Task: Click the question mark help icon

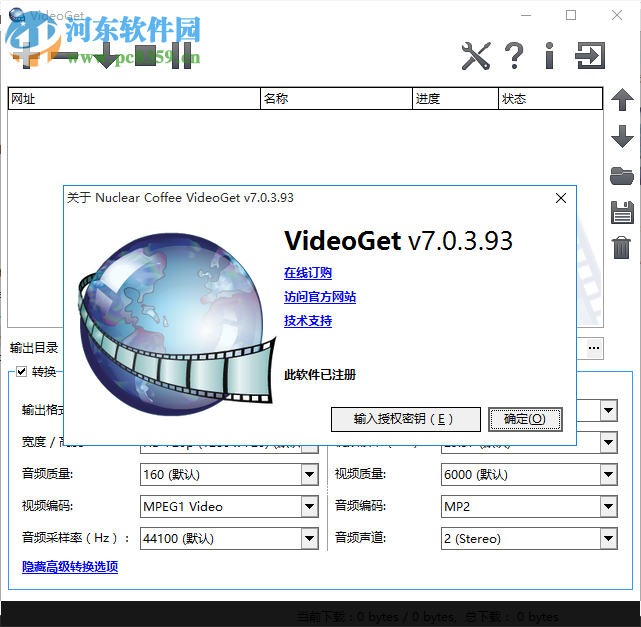Action: (x=514, y=56)
